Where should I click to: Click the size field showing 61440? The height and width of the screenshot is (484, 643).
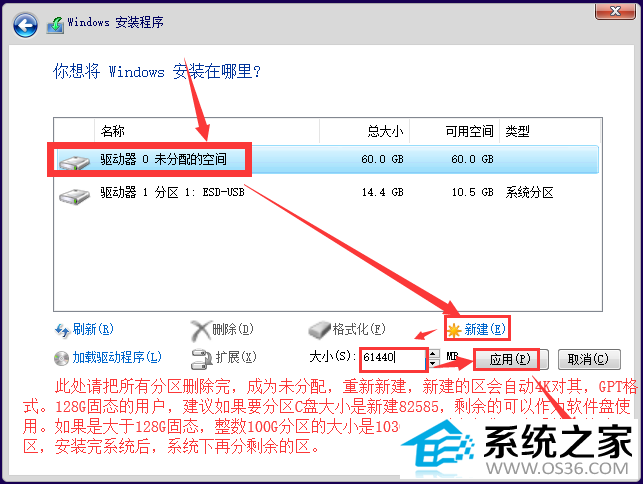pos(393,358)
